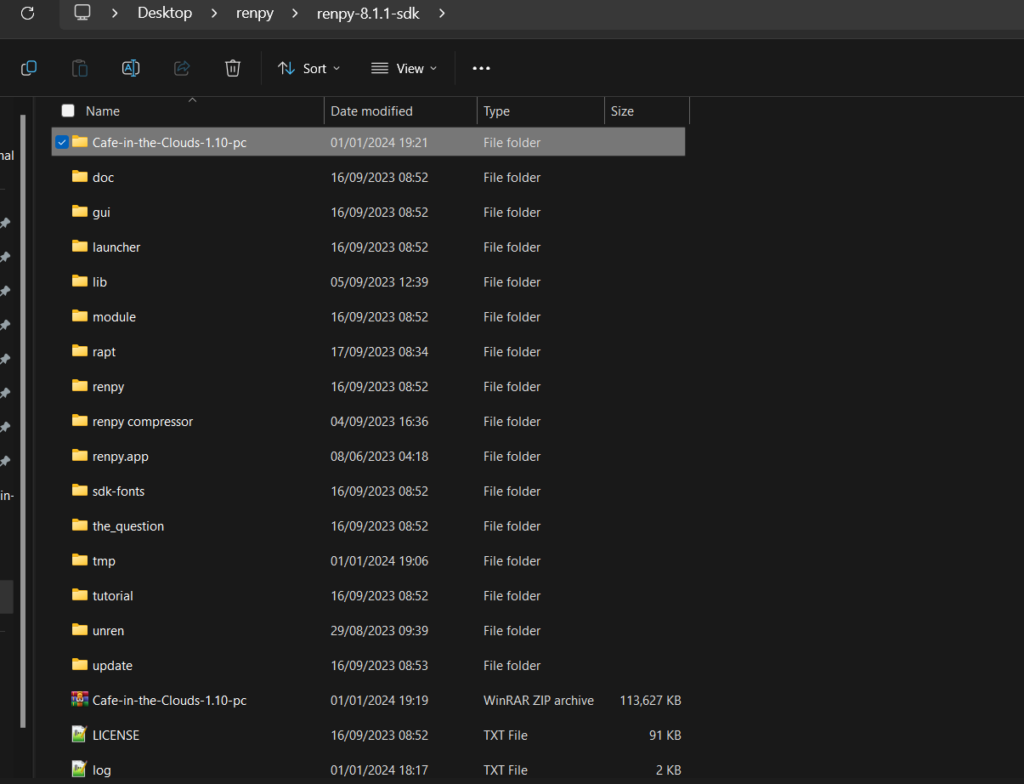Expand the chevron between renpy and renpy-8.1.1-sdk
1024x784 pixels.
295,13
